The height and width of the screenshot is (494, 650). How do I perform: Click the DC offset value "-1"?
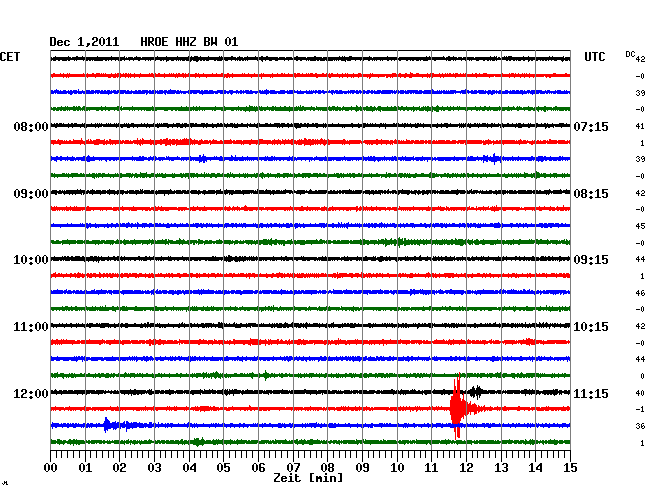click(x=640, y=409)
